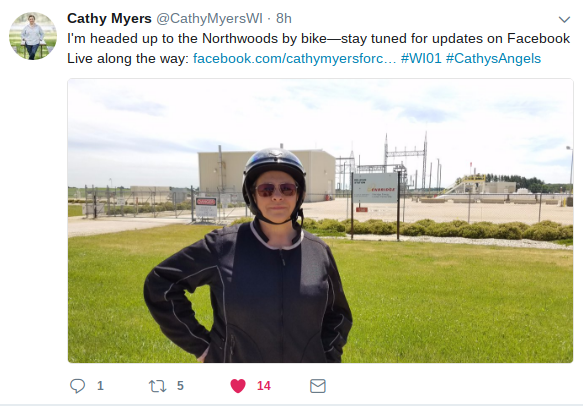583x407 pixels.
Task: Click the Enbridge sign in the photo
Action: pos(375,188)
